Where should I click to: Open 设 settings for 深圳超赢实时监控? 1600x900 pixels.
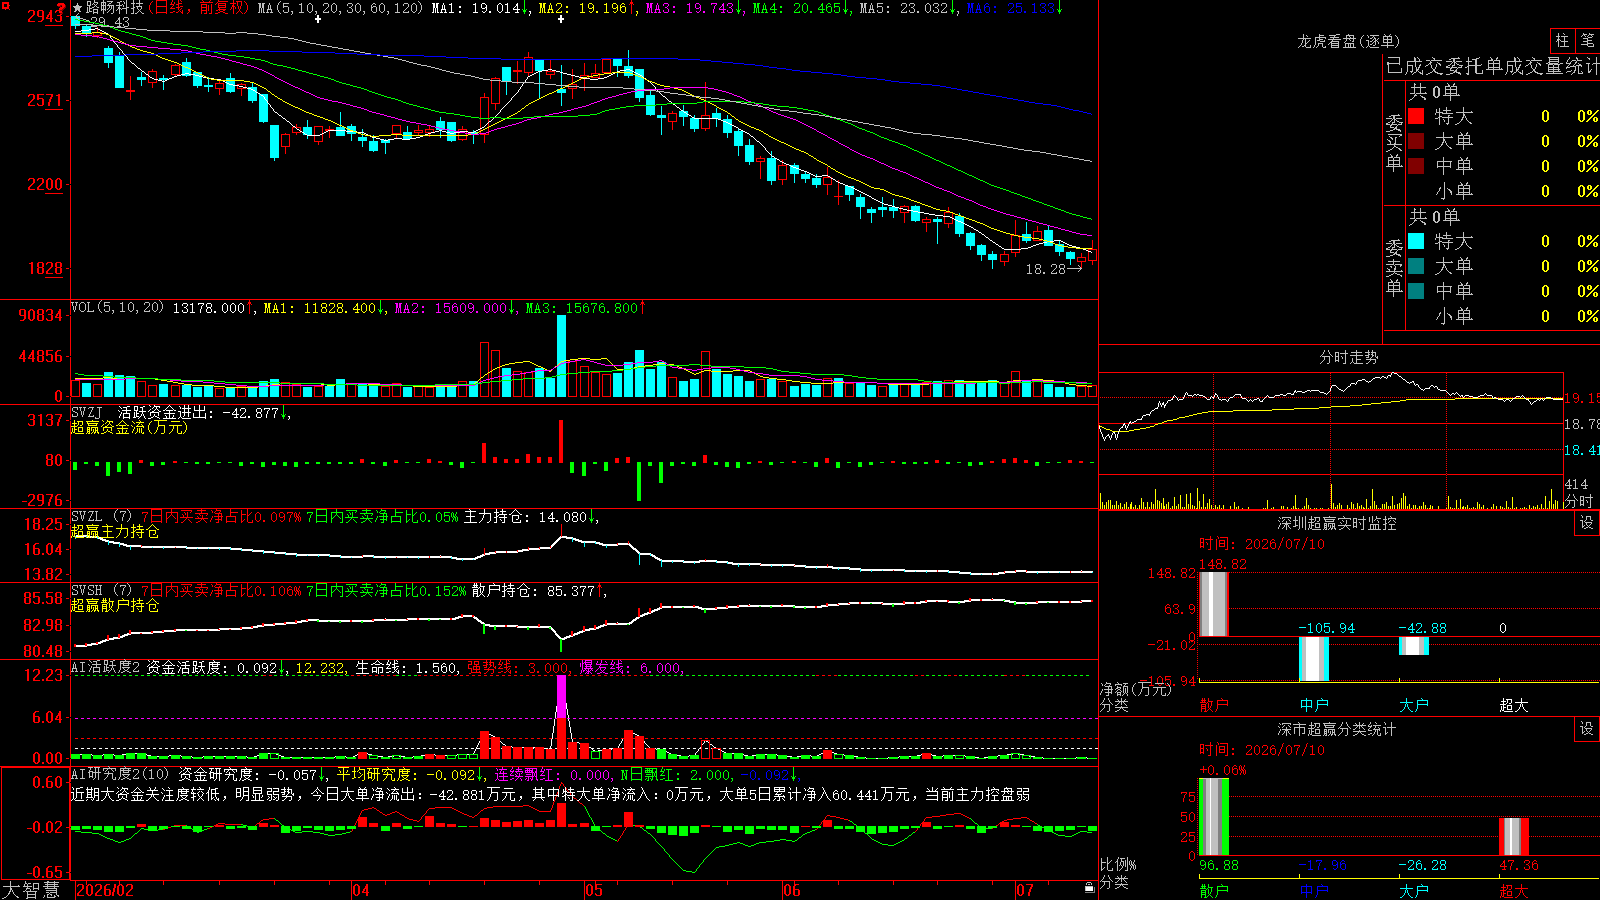click(x=1587, y=523)
